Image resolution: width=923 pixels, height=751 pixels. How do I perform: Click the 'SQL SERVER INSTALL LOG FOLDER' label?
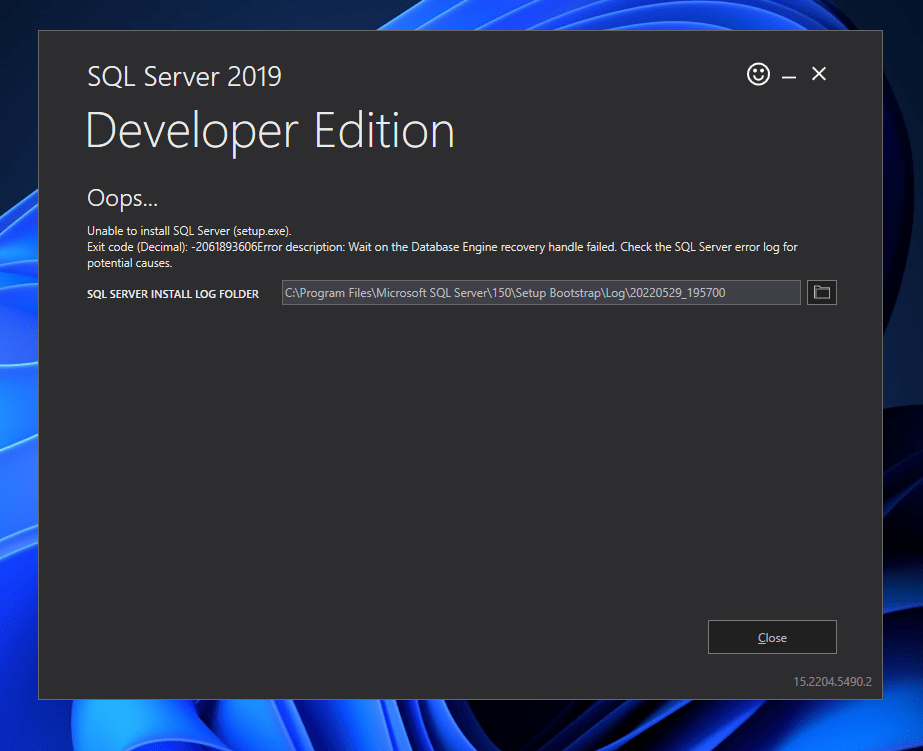pyautogui.click(x=173, y=294)
